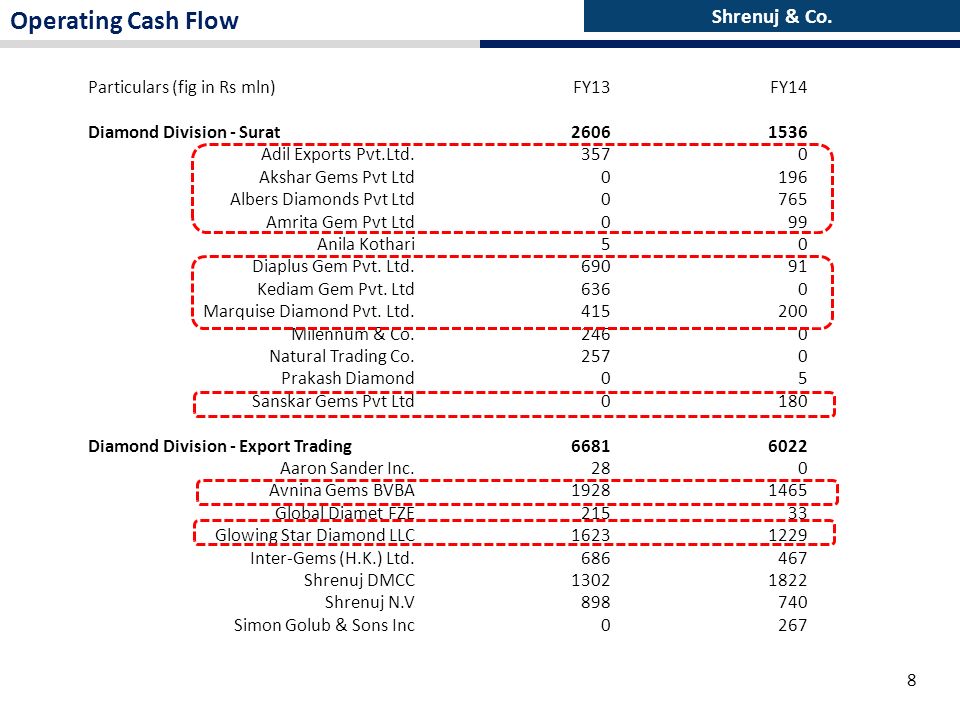Select the Prakash Diamond label
Viewport: 960px width, 720px height.
pos(348,378)
